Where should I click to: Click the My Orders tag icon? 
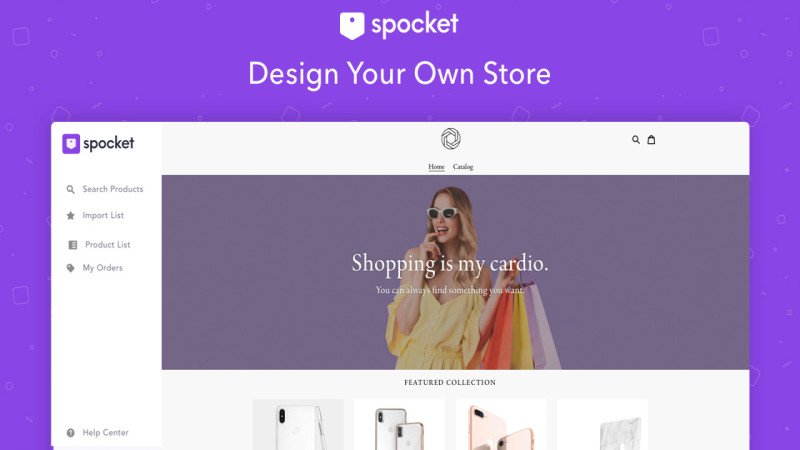point(70,268)
